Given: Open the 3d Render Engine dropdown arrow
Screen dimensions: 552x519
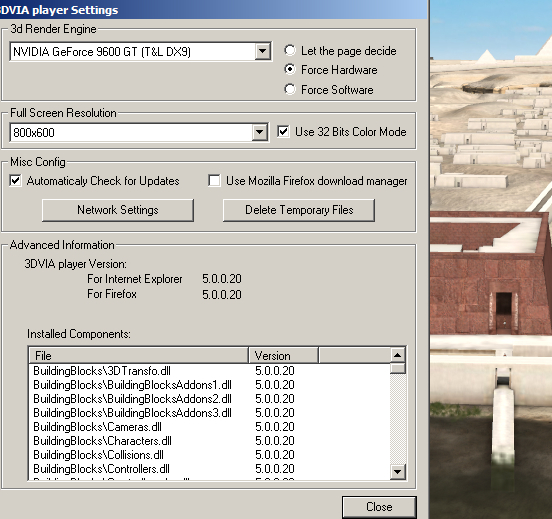Looking at the screenshot, I should [x=262, y=51].
